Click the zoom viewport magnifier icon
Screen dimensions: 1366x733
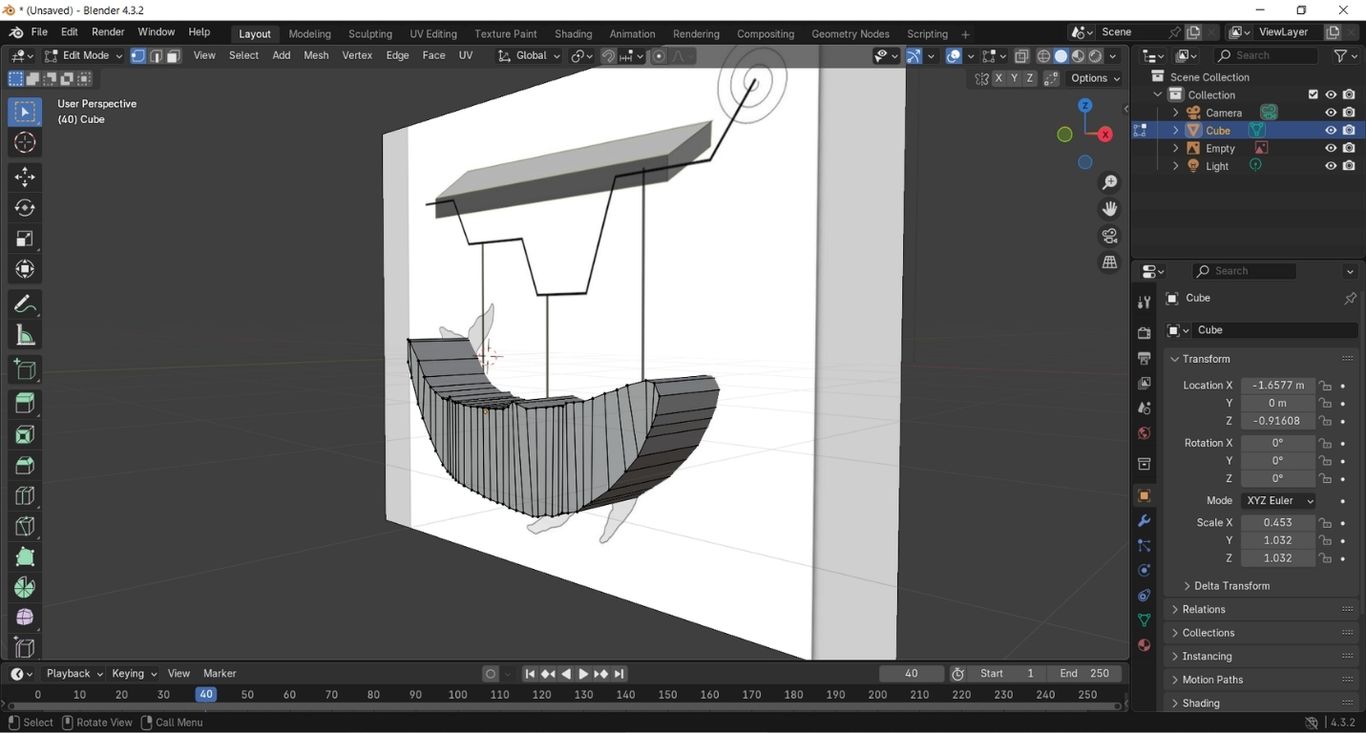(1110, 182)
